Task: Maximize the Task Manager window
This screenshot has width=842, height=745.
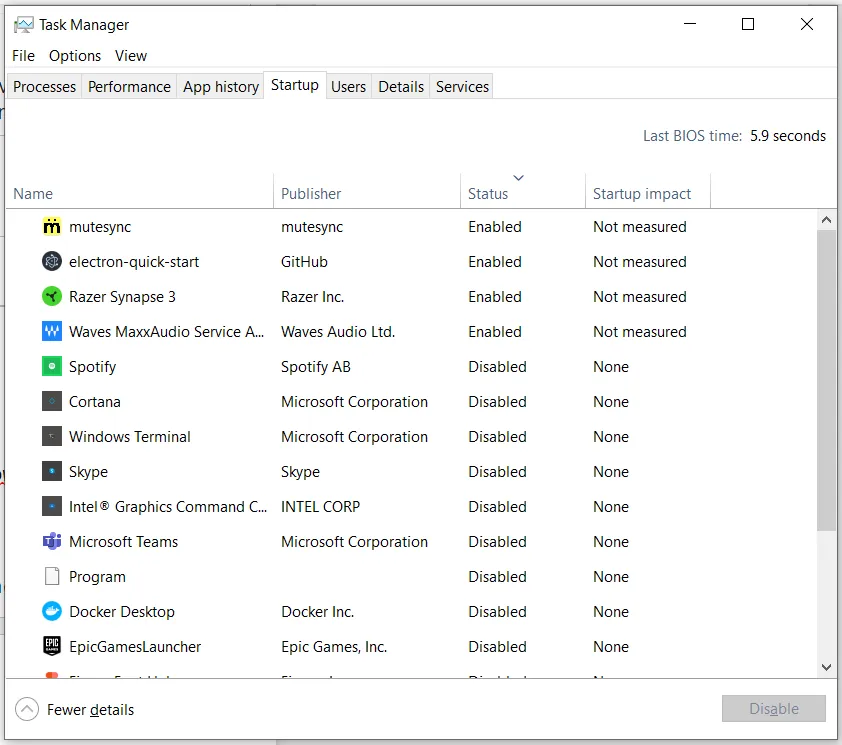Action: click(747, 24)
